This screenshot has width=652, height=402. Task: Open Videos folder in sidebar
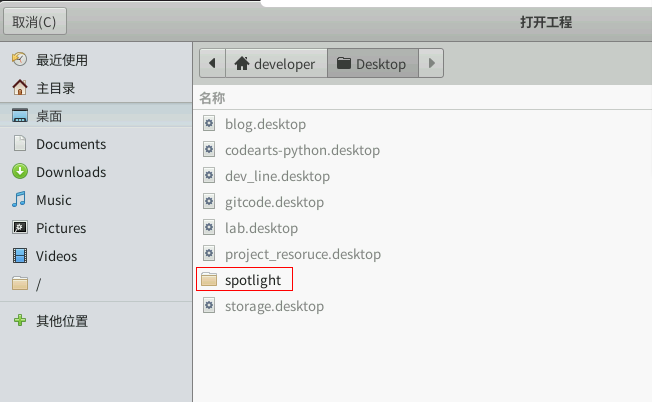(x=56, y=256)
